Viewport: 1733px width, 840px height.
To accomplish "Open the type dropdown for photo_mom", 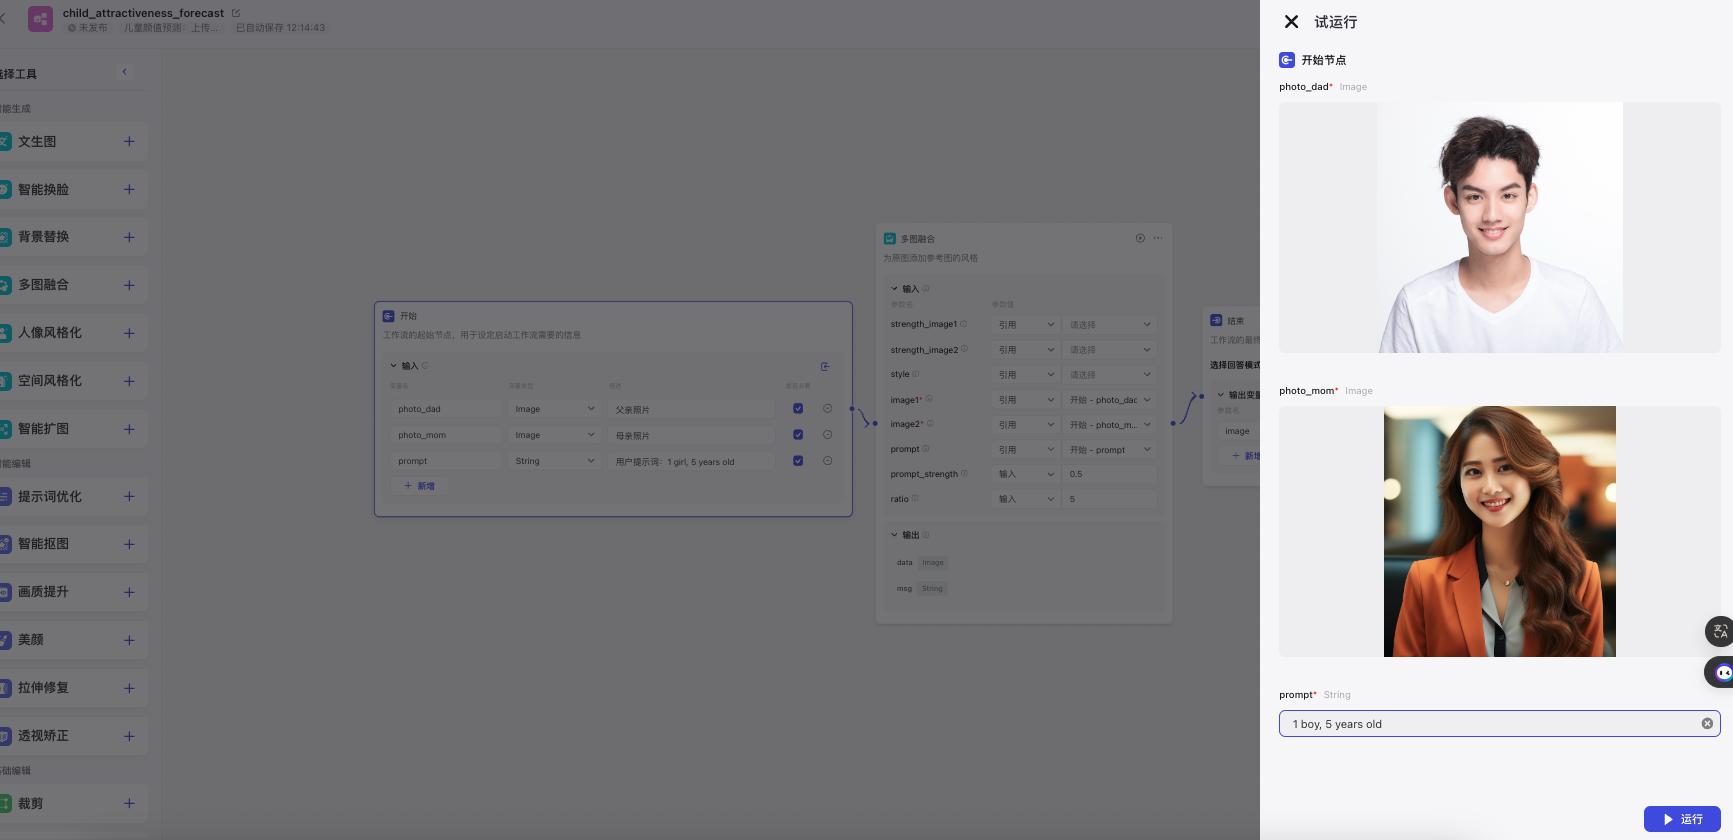I will click(555, 435).
